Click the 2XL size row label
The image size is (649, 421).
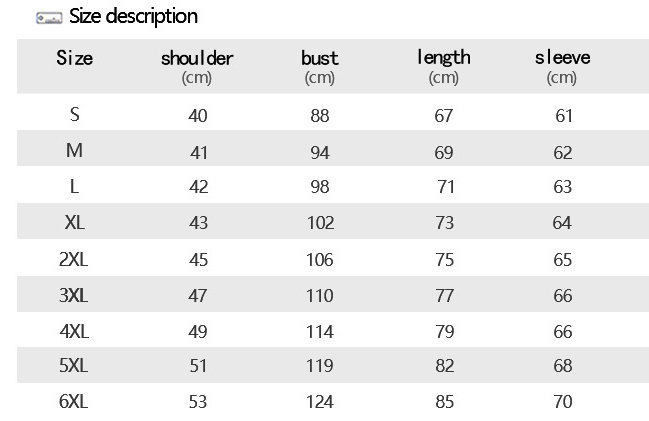click(74, 259)
